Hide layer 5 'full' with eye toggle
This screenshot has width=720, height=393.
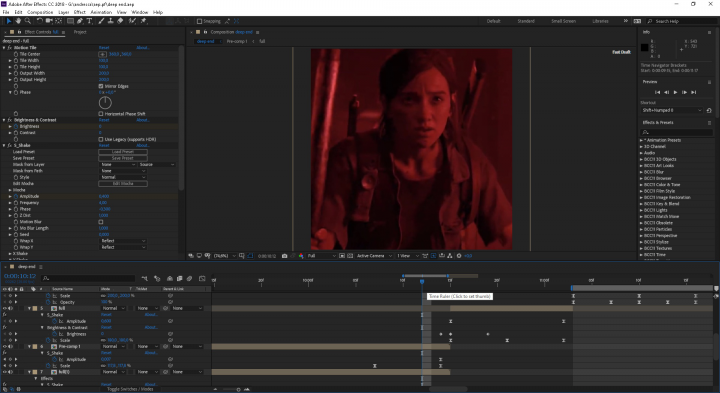pyautogui.click(x=5, y=309)
